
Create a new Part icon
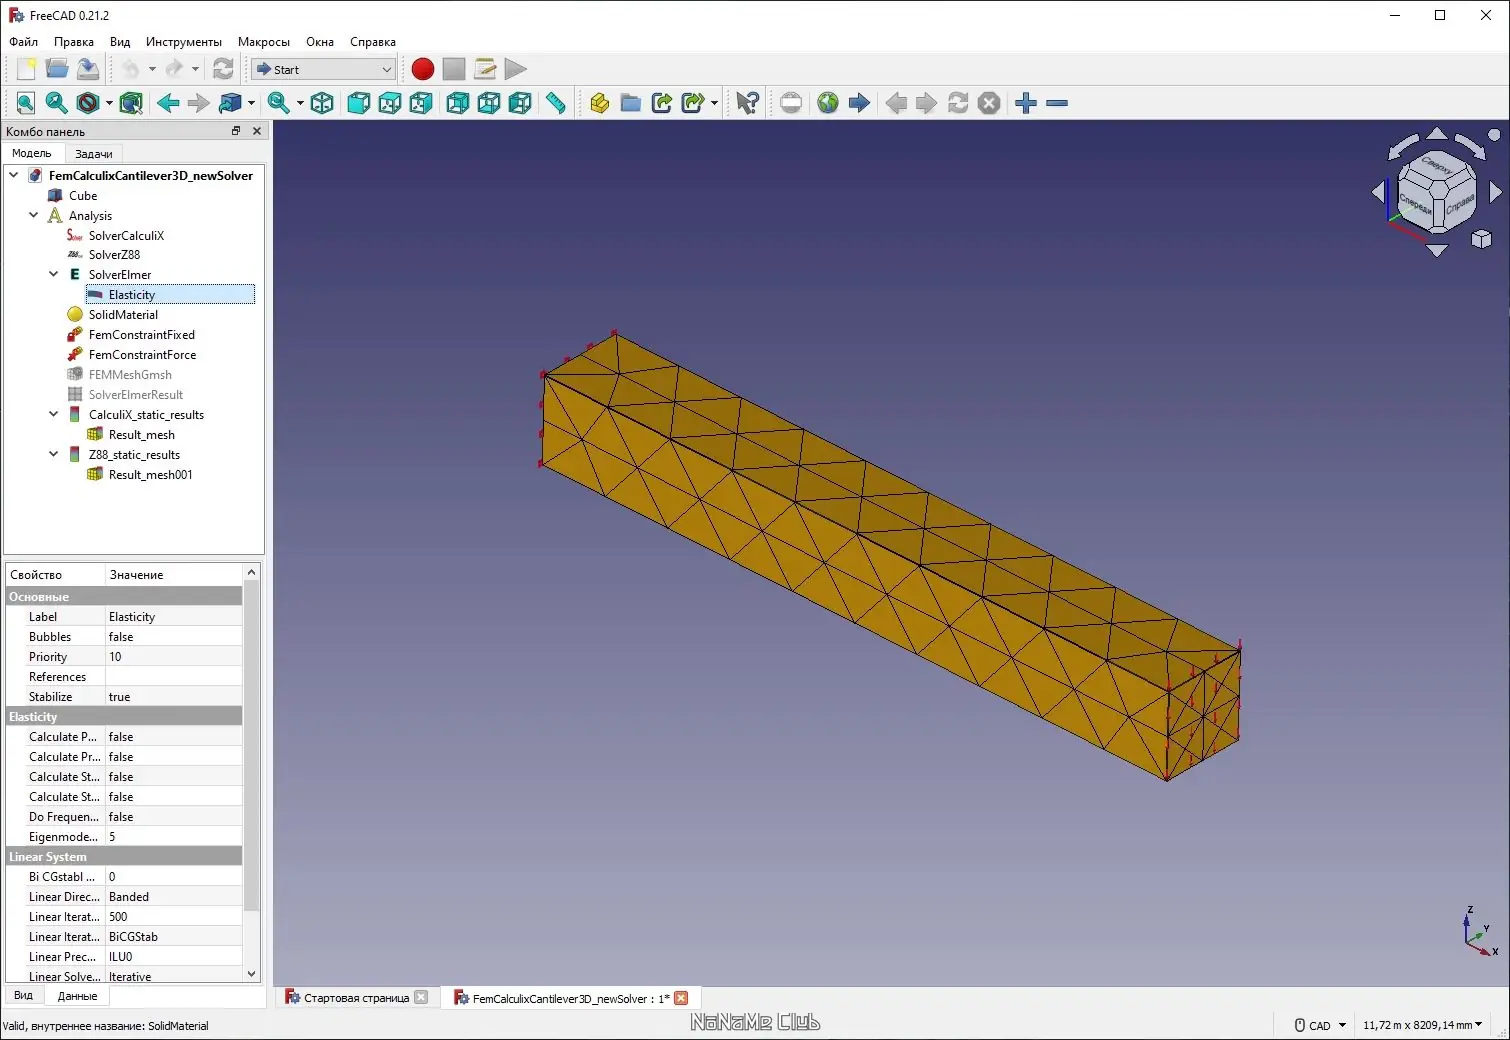599,103
